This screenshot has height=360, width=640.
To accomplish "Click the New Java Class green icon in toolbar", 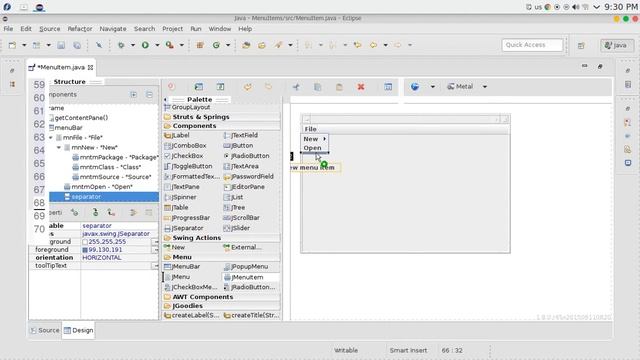I will 216,45.
